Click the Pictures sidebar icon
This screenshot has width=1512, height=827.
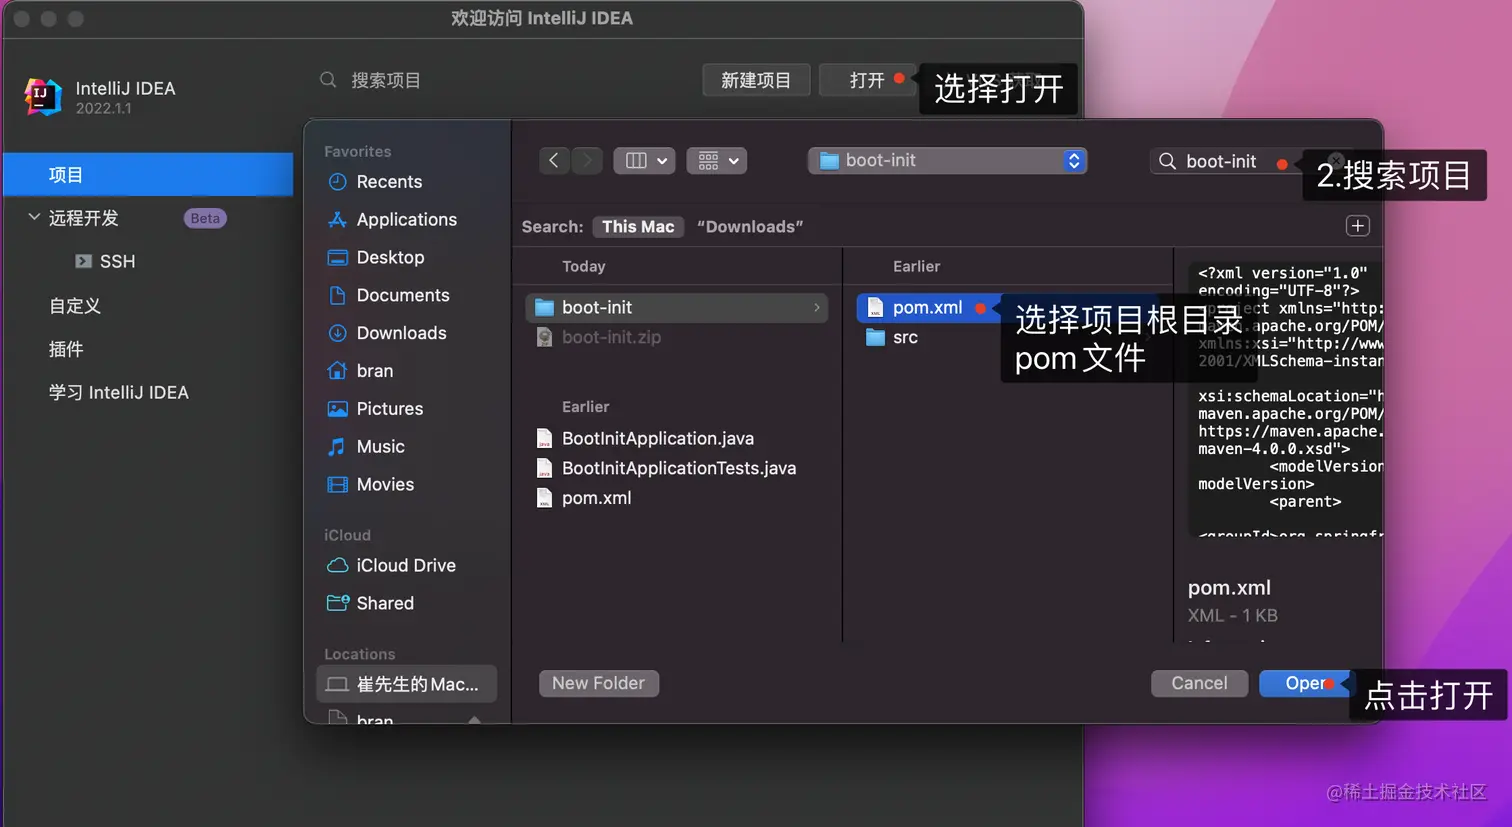(x=338, y=409)
